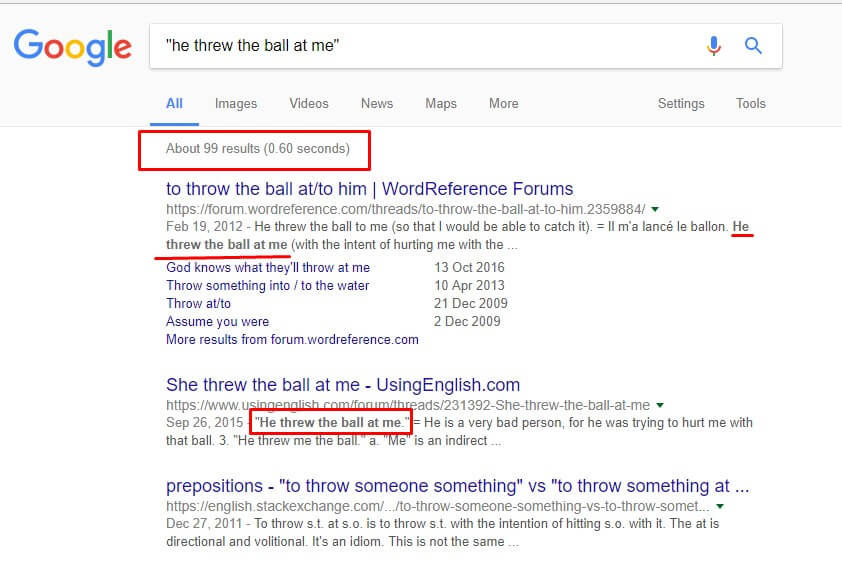Open the Settings menu
Viewport: 842px width, 569px height.
pos(681,104)
